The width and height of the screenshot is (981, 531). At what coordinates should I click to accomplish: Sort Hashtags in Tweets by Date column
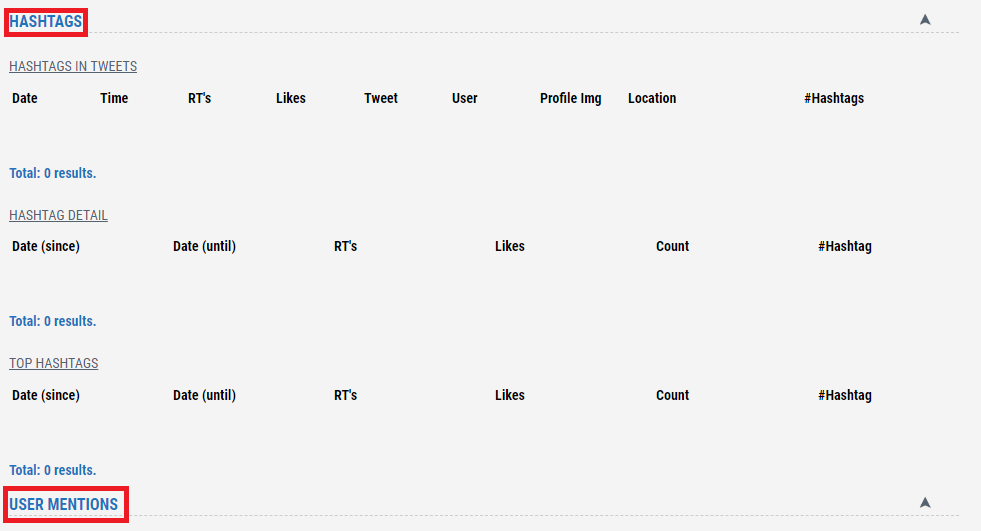[25, 98]
